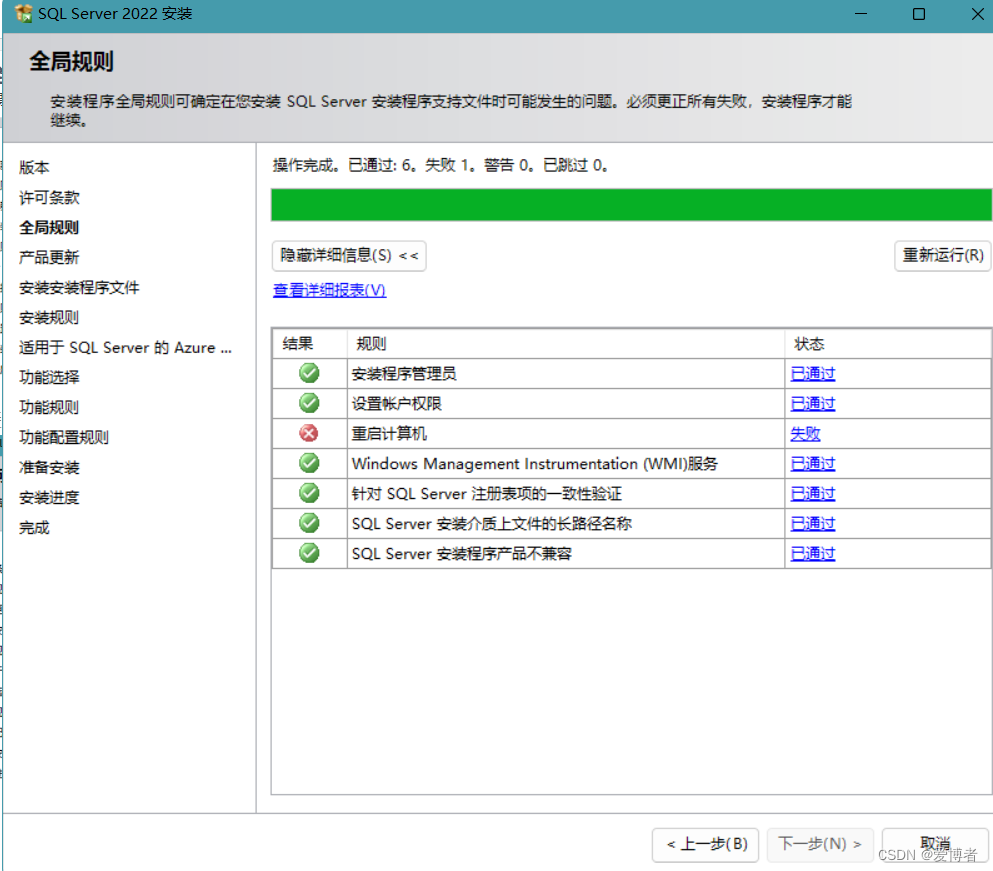Viewport: 993px width, 871px height.
Task: Click the 已通过 link for 安装程序管理员
Action: 813,373
